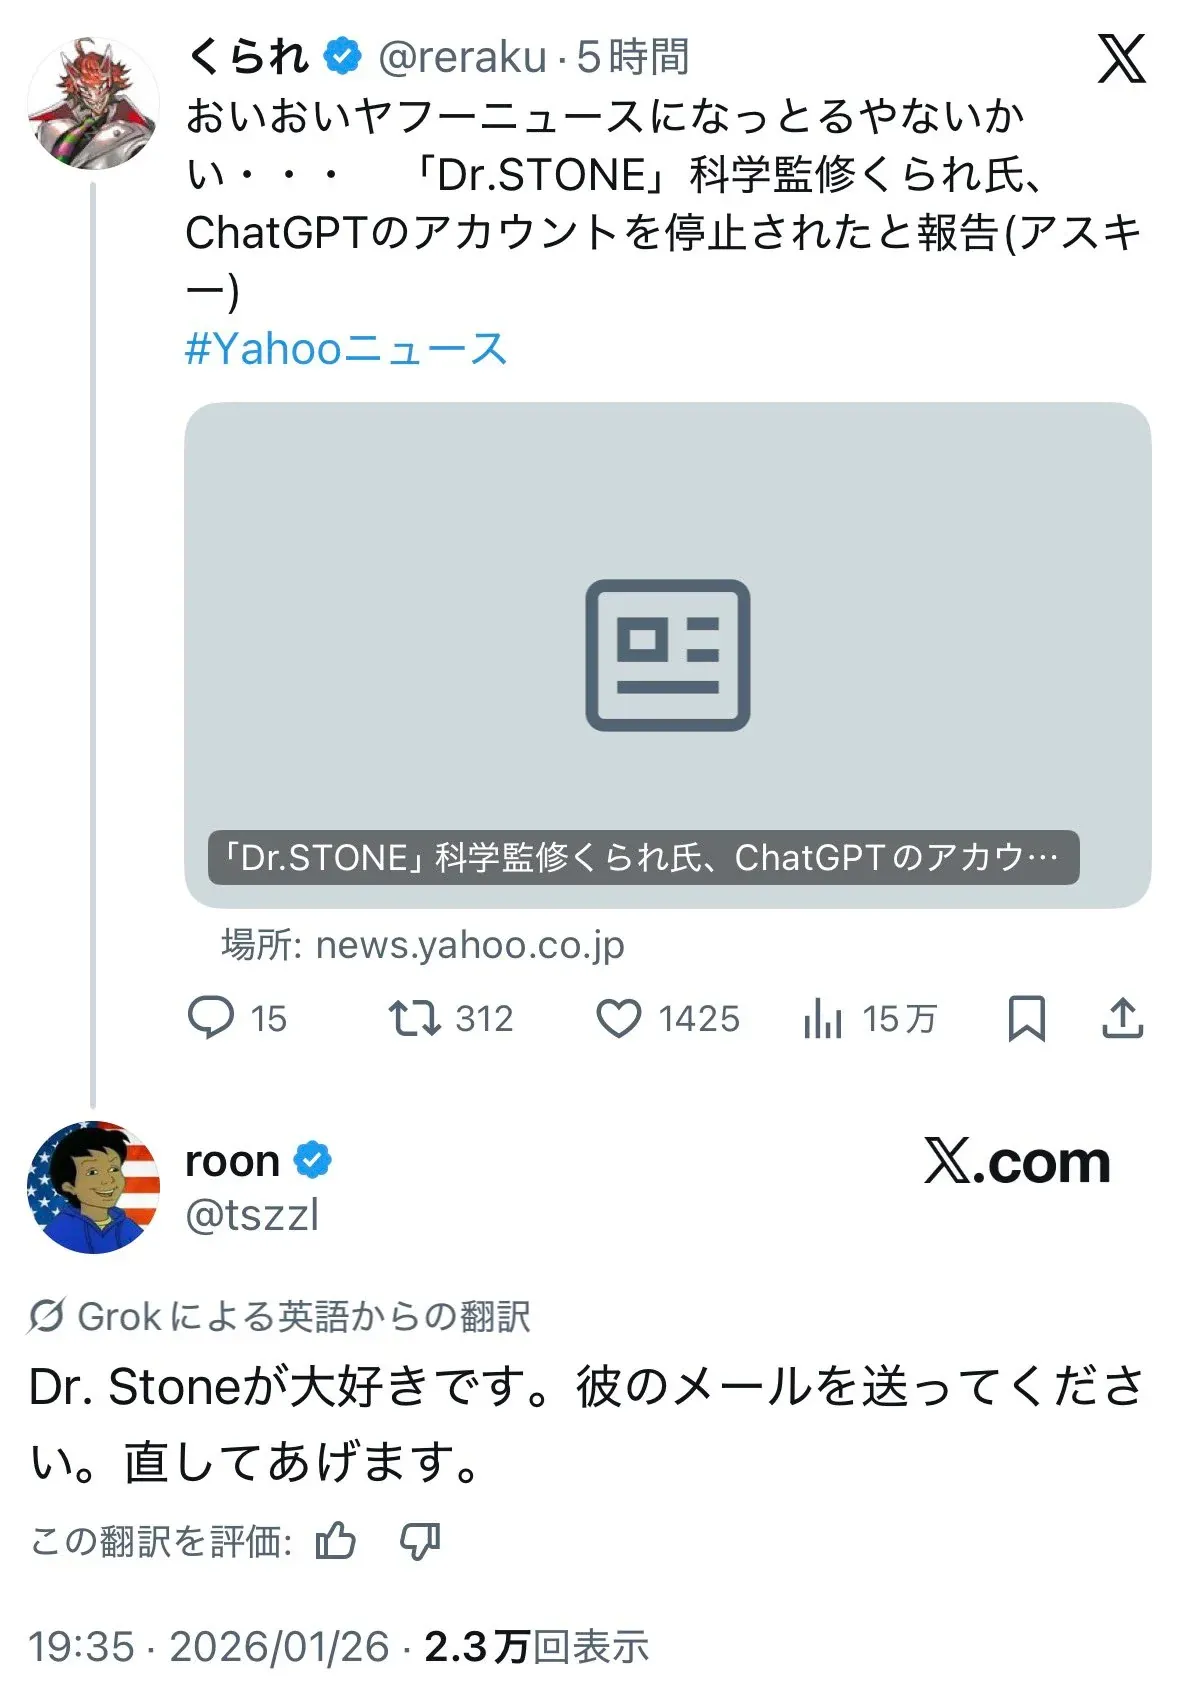Like the tweet with the heart icon
Screen dimensions: 1179x1702
(621, 1018)
